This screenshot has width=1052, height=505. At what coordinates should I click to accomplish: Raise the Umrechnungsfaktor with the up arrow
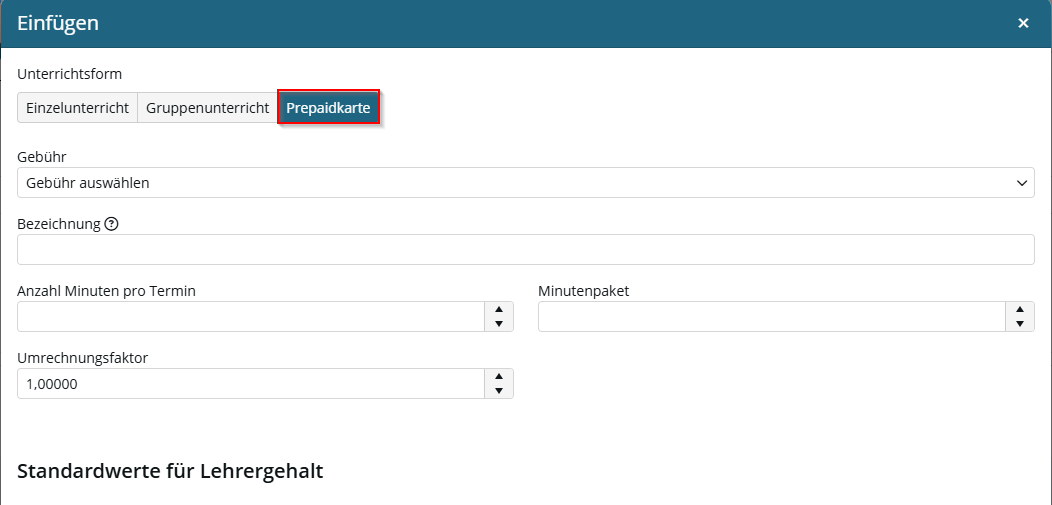498,376
